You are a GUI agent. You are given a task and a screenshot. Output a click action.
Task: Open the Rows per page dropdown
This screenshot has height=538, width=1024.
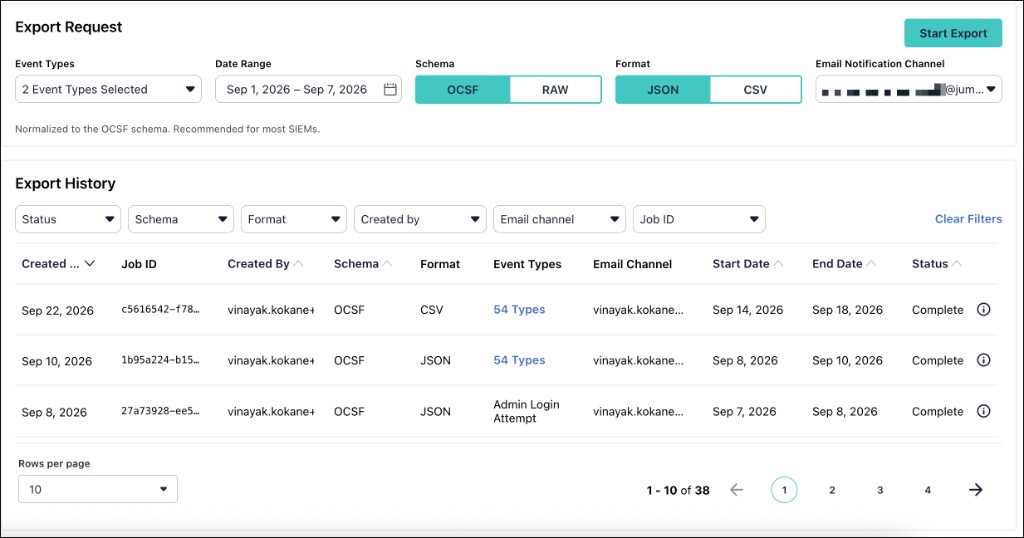(98, 489)
